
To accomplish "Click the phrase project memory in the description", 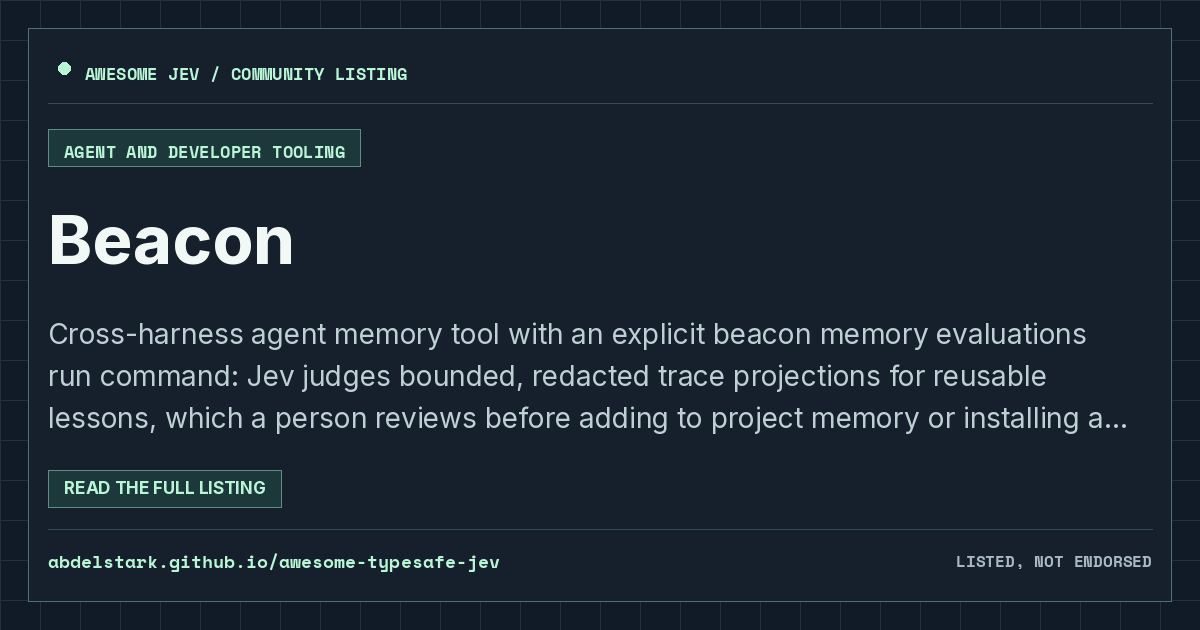I will pos(816,419).
